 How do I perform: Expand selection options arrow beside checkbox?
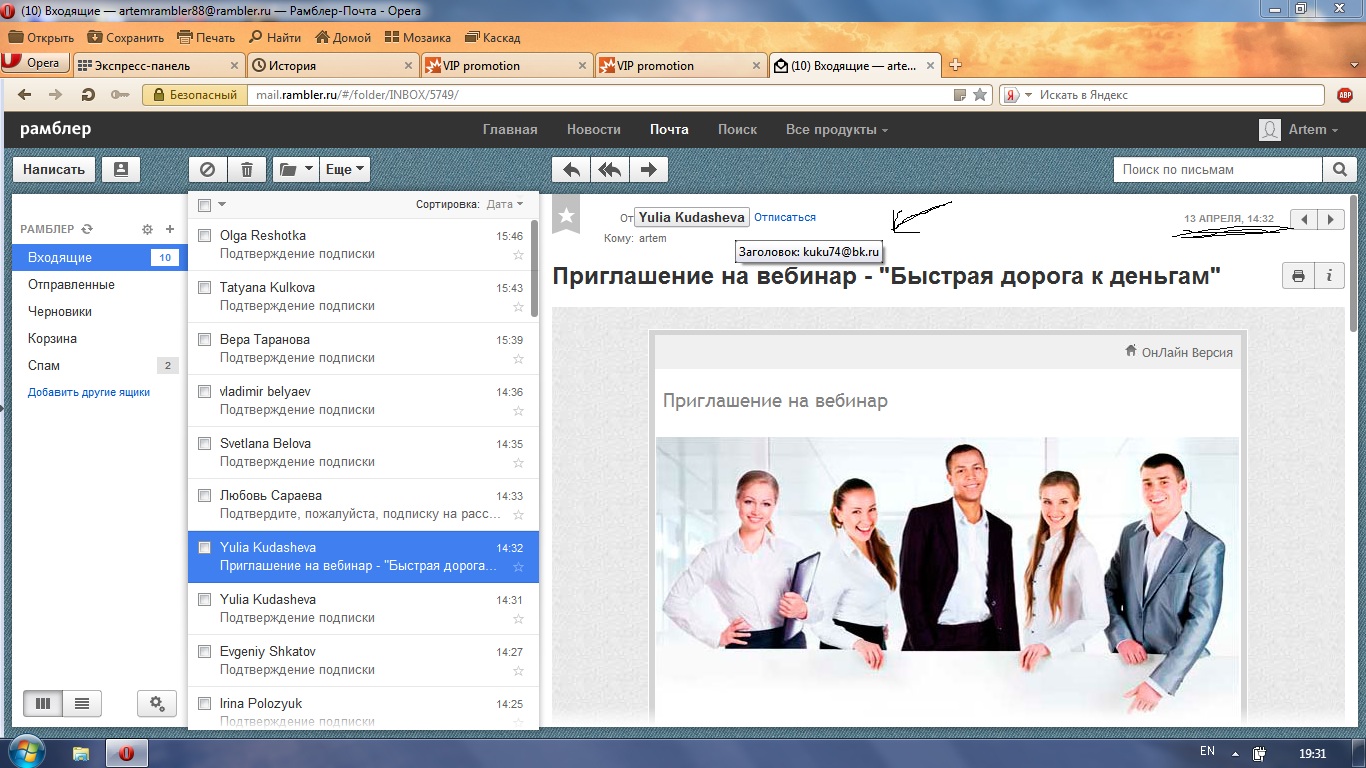coord(222,205)
